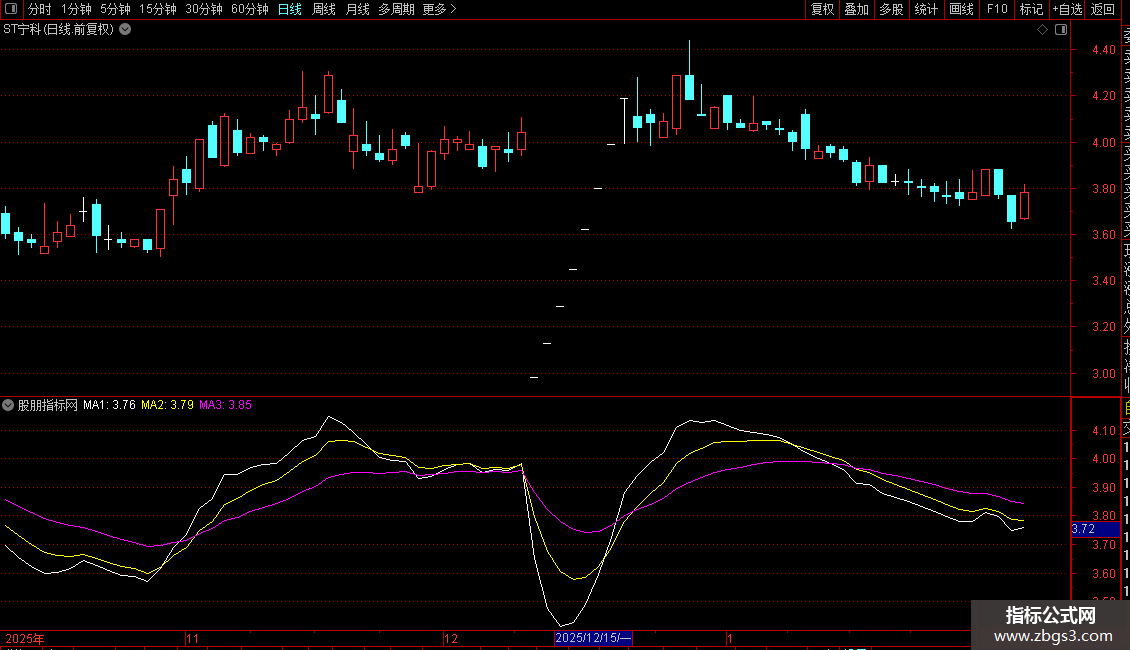Click the diamond marker icon
The image size is (1130, 650).
[1042, 30]
